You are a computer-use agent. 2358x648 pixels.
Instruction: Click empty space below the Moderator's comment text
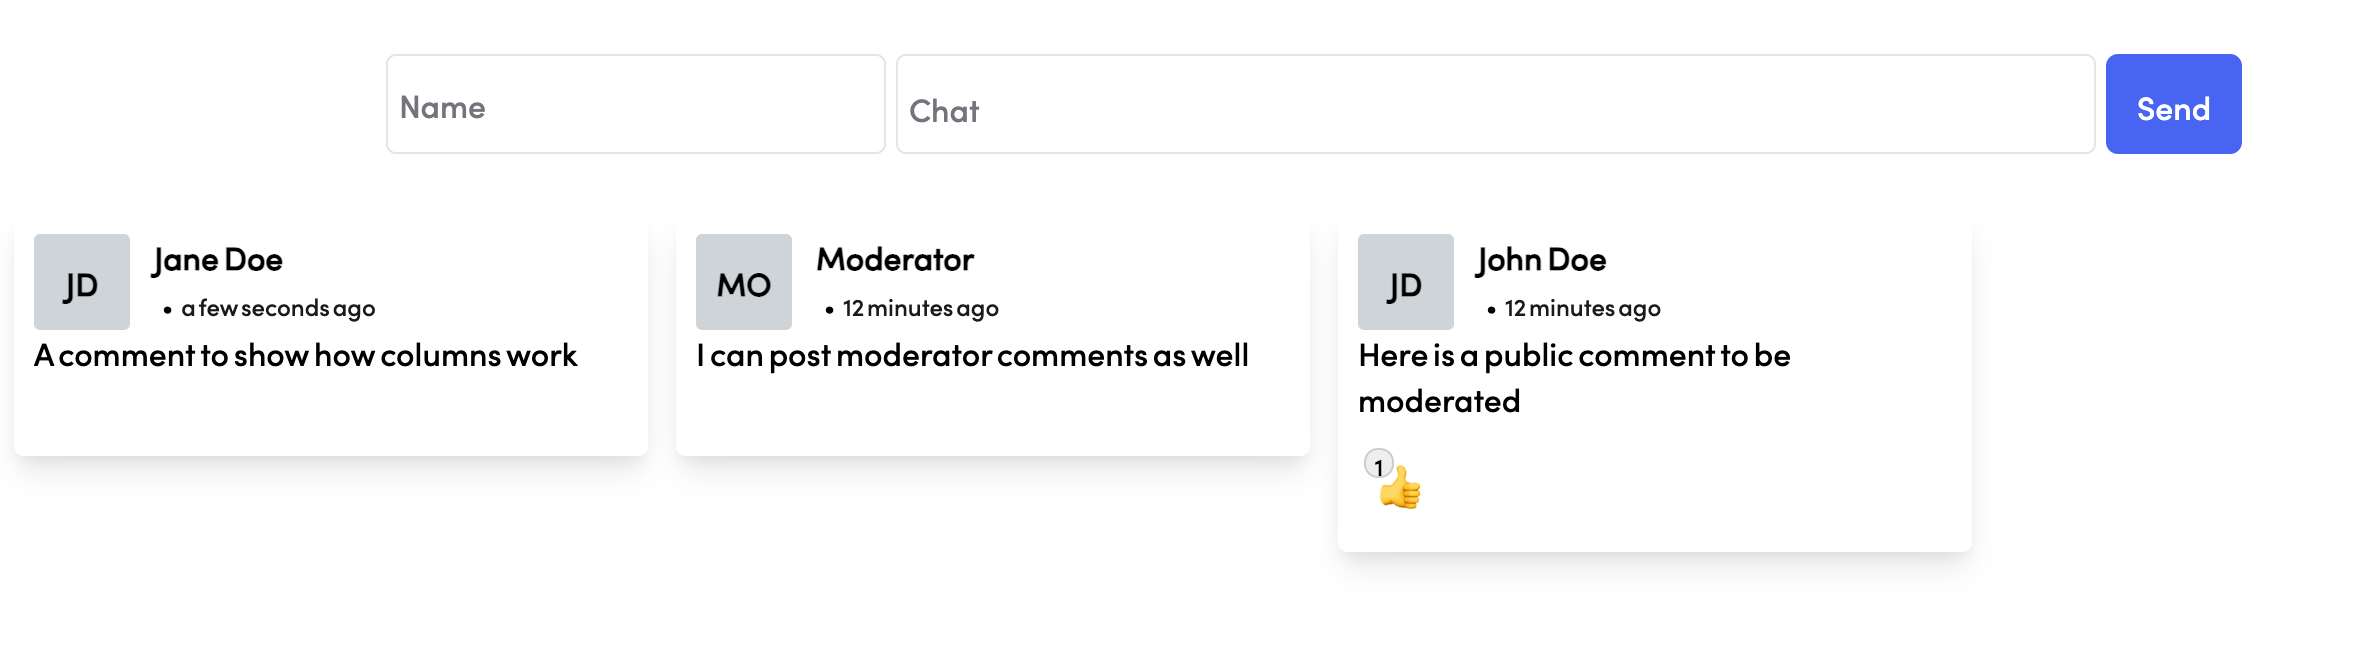(x=992, y=415)
